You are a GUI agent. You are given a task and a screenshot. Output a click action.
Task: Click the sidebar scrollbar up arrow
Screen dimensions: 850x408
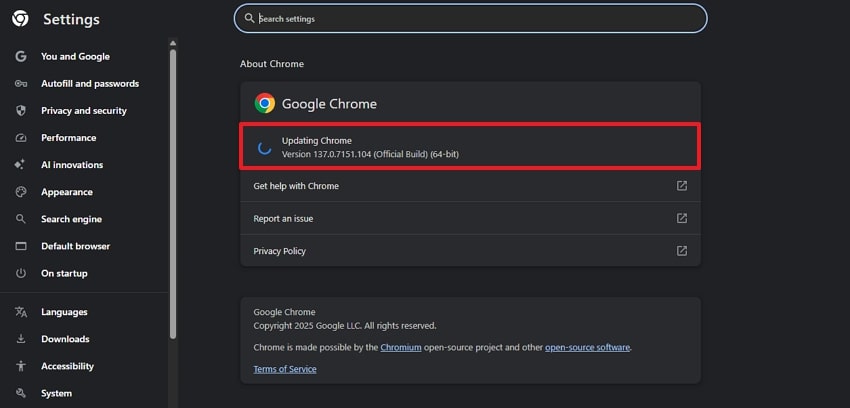pyautogui.click(x=173, y=43)
